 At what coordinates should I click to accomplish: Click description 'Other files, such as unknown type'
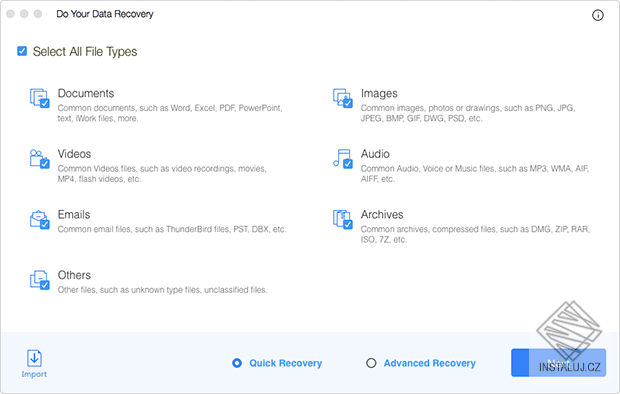(163, 290)
